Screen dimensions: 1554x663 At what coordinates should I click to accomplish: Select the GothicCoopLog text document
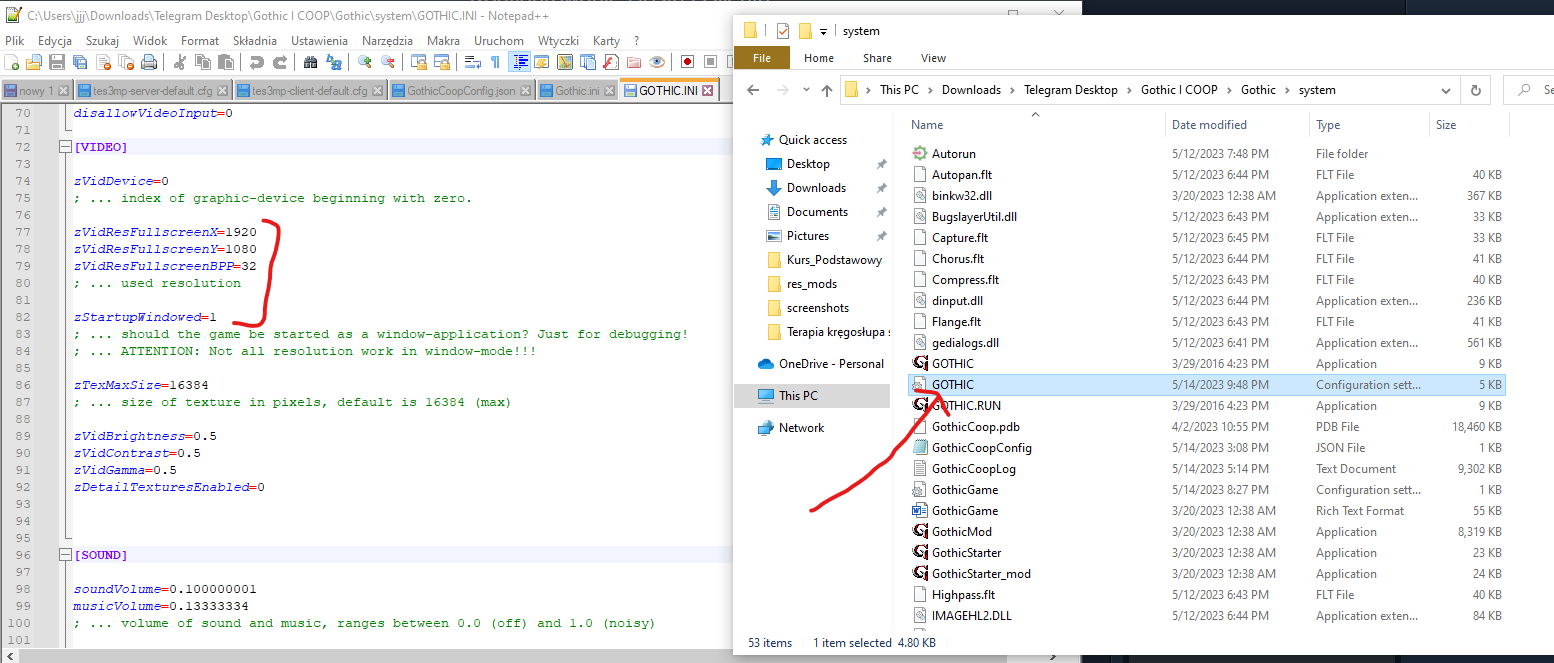click(x=1205, y=469)
